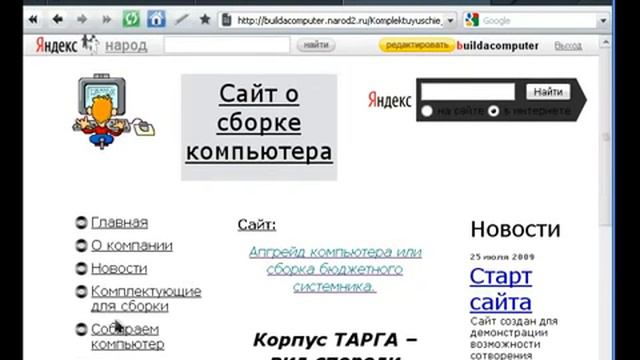Click the pencil edit icon in toolbar
The width and height of the screenshot is (640, 360).
click(x=182, y=19)
